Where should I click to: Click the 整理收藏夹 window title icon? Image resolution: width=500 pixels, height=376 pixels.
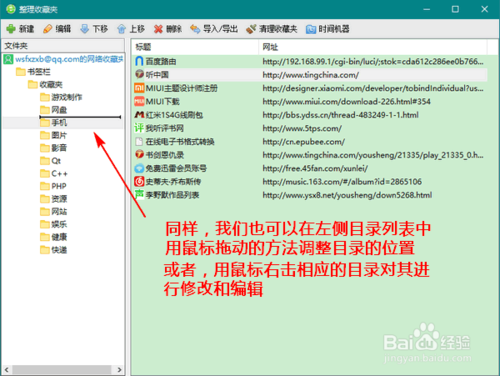pyautogui.click(x=11, y=9)
